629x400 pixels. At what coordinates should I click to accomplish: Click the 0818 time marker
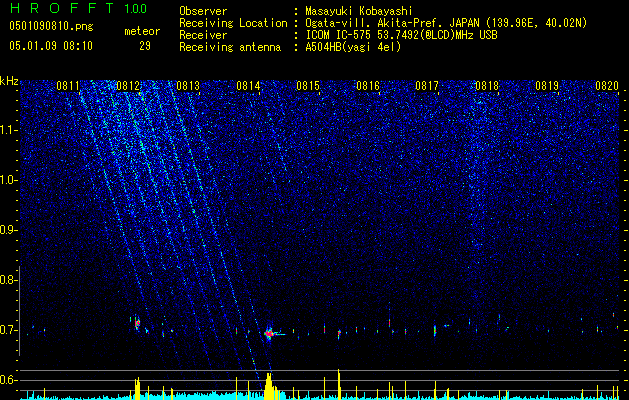click(487, 85)
